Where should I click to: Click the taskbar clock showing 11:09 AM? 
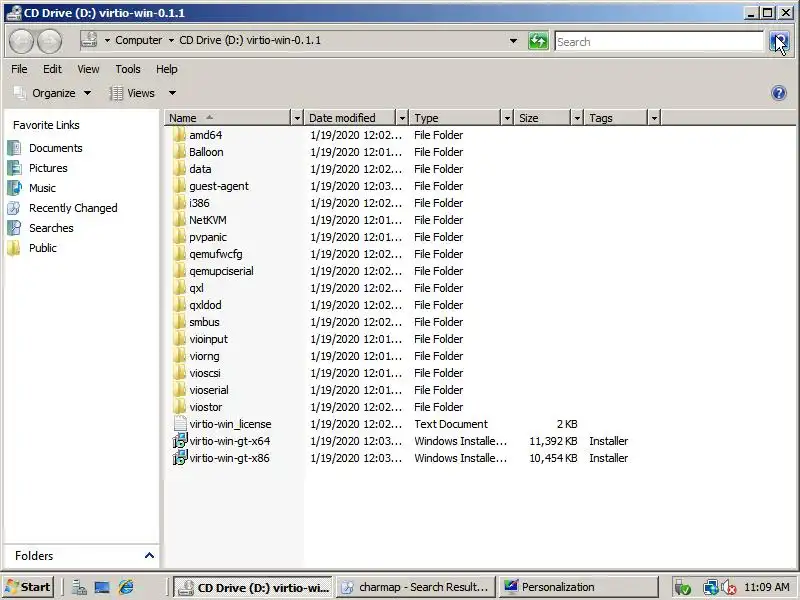tap(767, 587)
